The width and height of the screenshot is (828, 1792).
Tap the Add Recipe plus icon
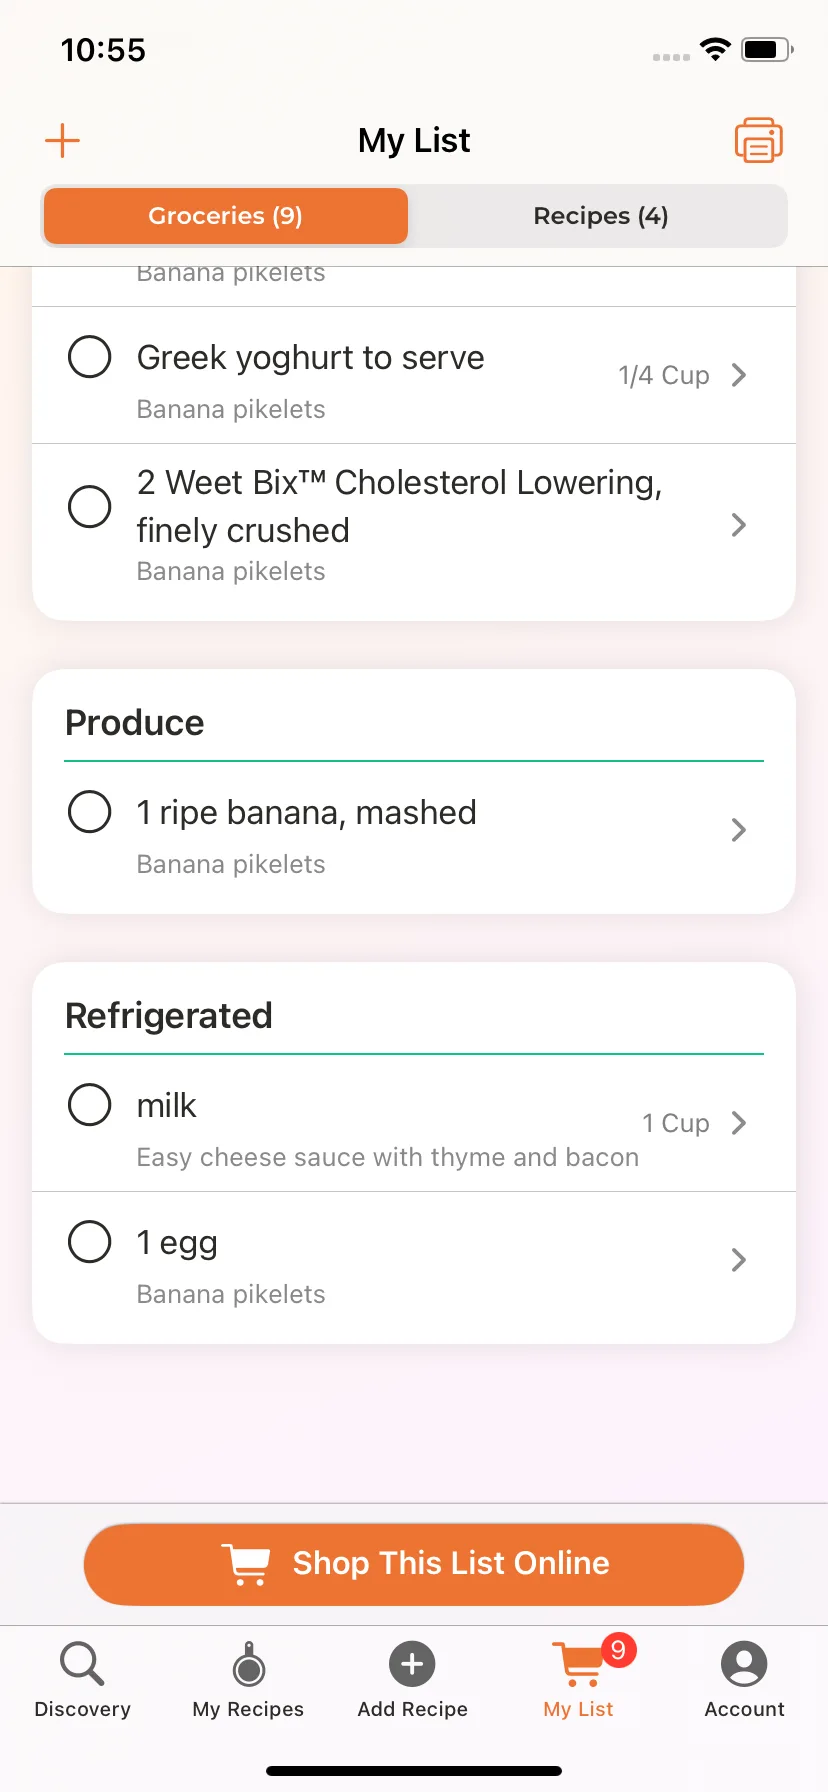(x=412, y=1664)
